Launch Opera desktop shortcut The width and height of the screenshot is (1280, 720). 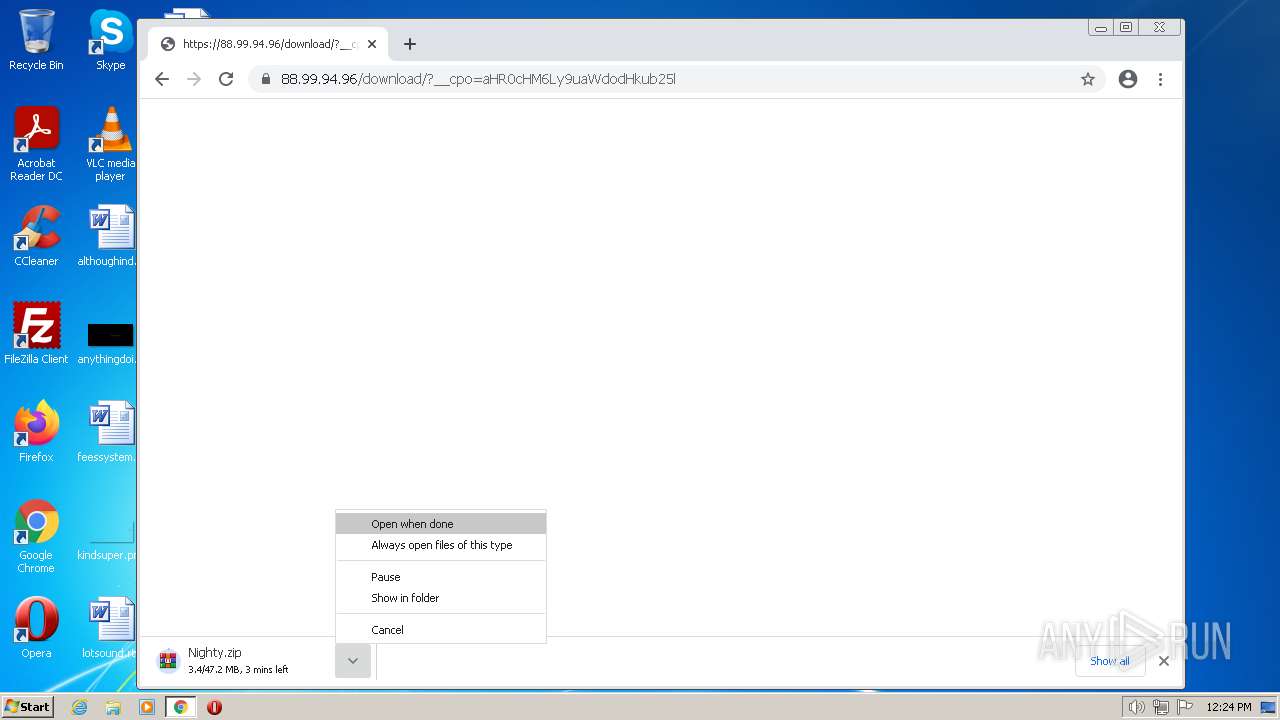pos(36,628)
